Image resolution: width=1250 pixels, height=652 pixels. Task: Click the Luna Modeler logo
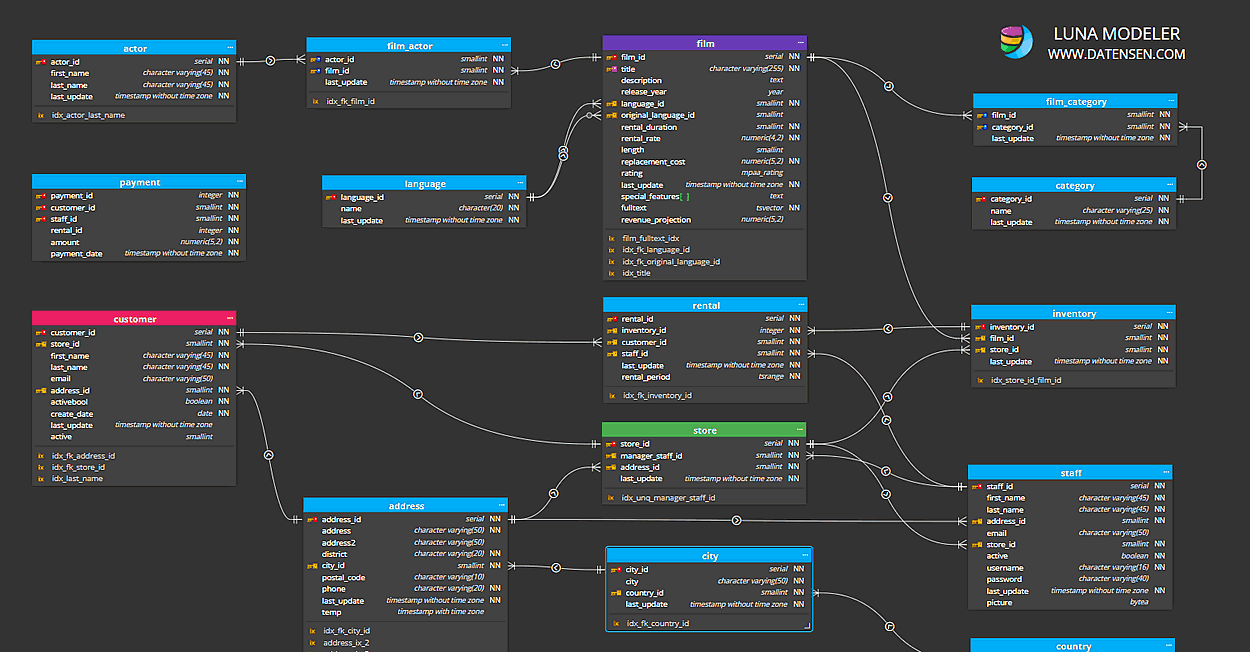click(x=1015, y=42)
